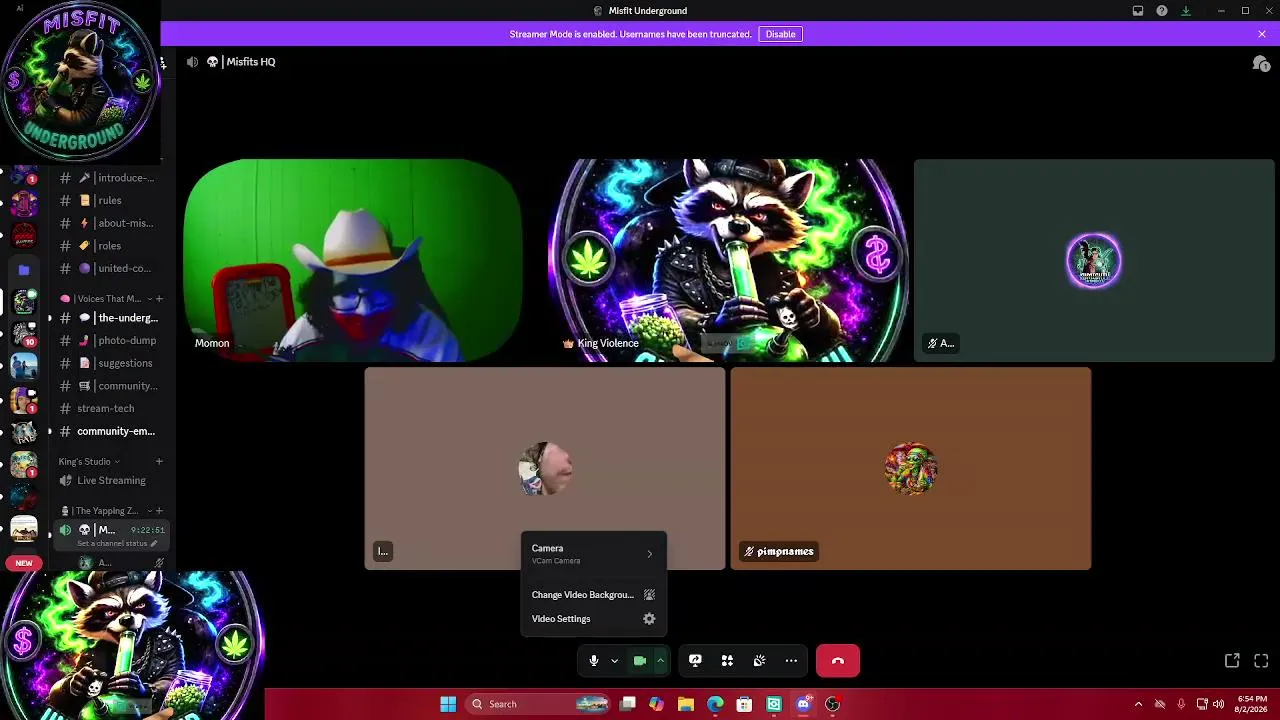This screenshot has width=1280, height=720.
Task: Enter full screen for the call
Action: coord(1261,661)
